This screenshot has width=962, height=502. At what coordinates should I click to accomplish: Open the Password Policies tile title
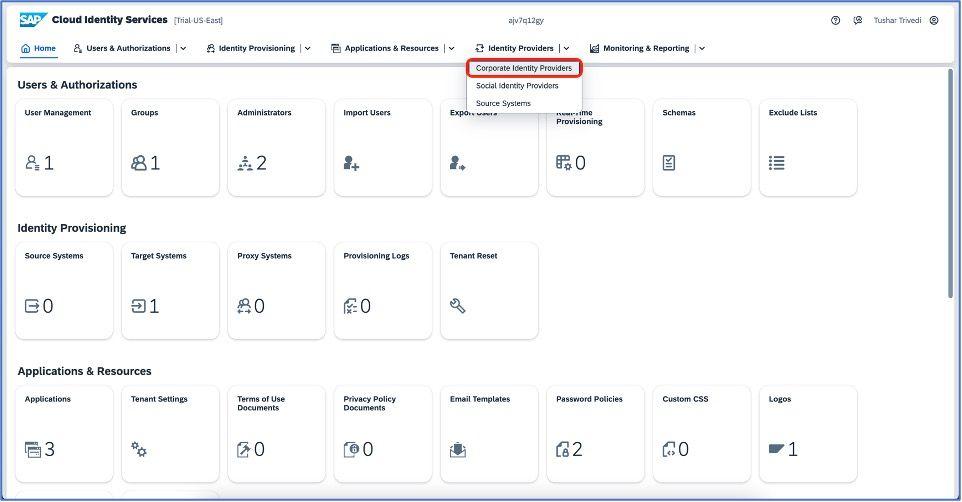click(589, 399)
